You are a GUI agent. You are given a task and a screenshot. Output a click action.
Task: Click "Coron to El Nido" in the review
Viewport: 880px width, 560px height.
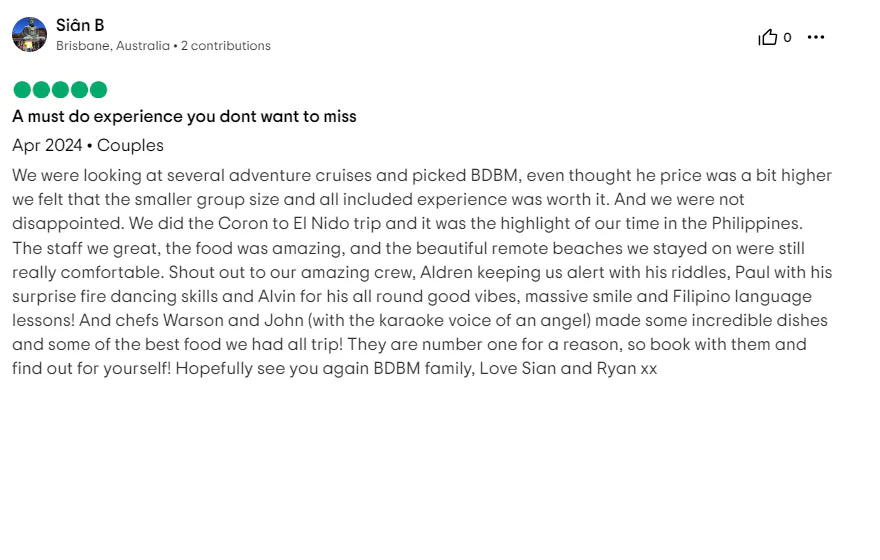(x=256, y=224)
